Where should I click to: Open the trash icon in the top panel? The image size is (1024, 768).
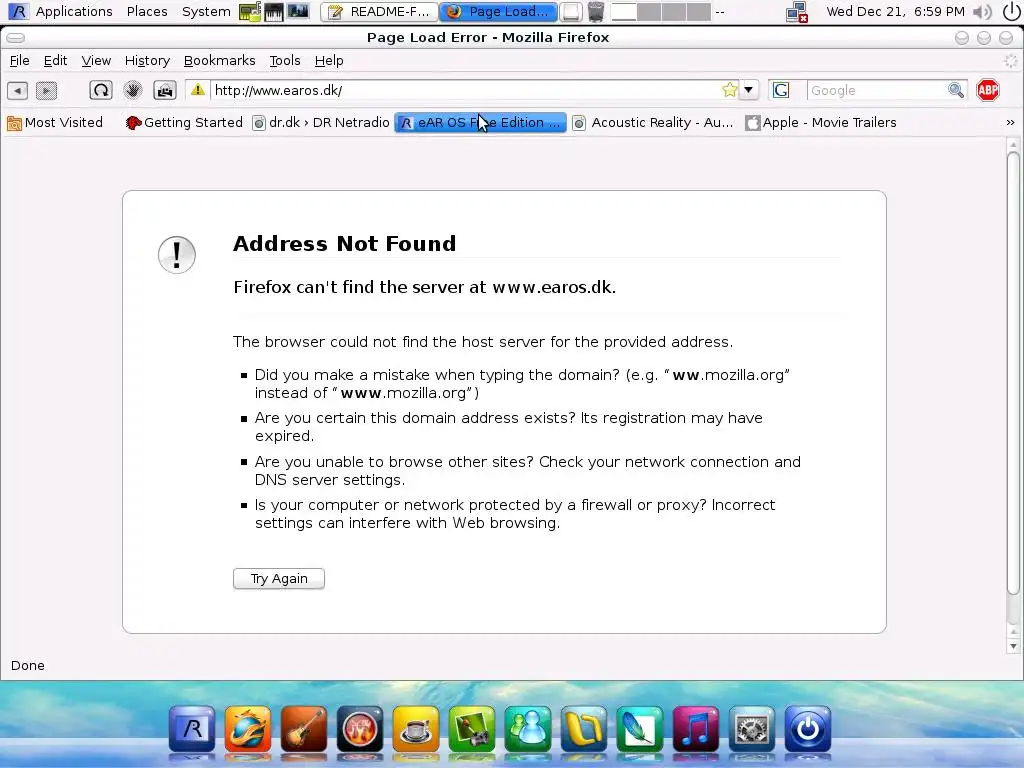[x=596, y=12]
